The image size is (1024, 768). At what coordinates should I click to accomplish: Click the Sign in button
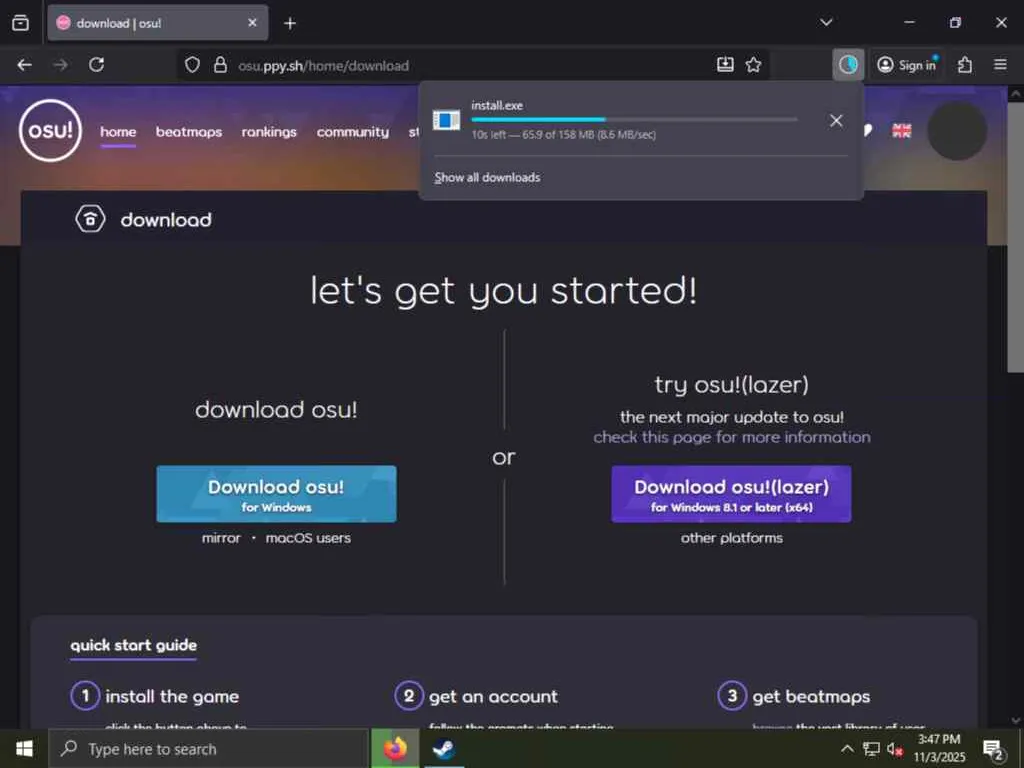pos(908,65)
